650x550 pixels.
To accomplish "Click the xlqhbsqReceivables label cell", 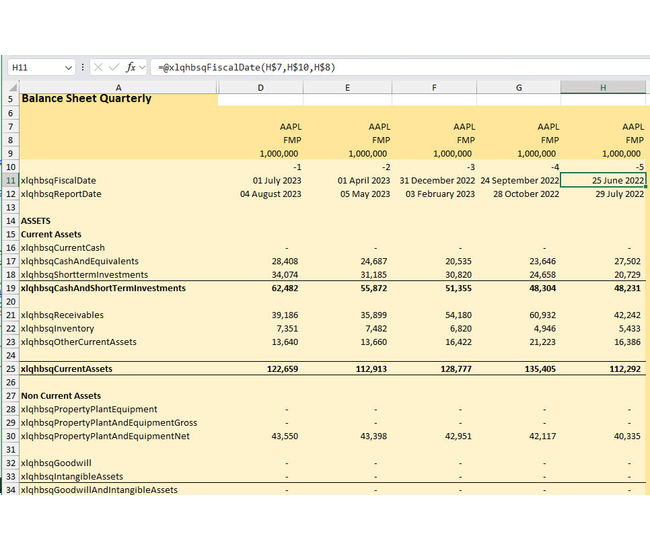I will [x=119, y=315].
